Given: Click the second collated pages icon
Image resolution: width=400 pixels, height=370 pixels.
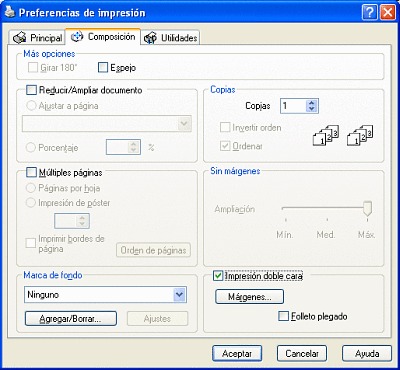Looking at the screenshot, I should 360,136.
